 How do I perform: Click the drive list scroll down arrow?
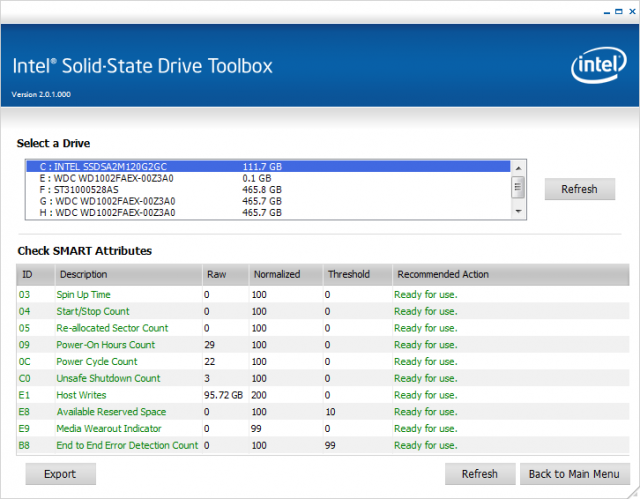[x=518, y=211]
